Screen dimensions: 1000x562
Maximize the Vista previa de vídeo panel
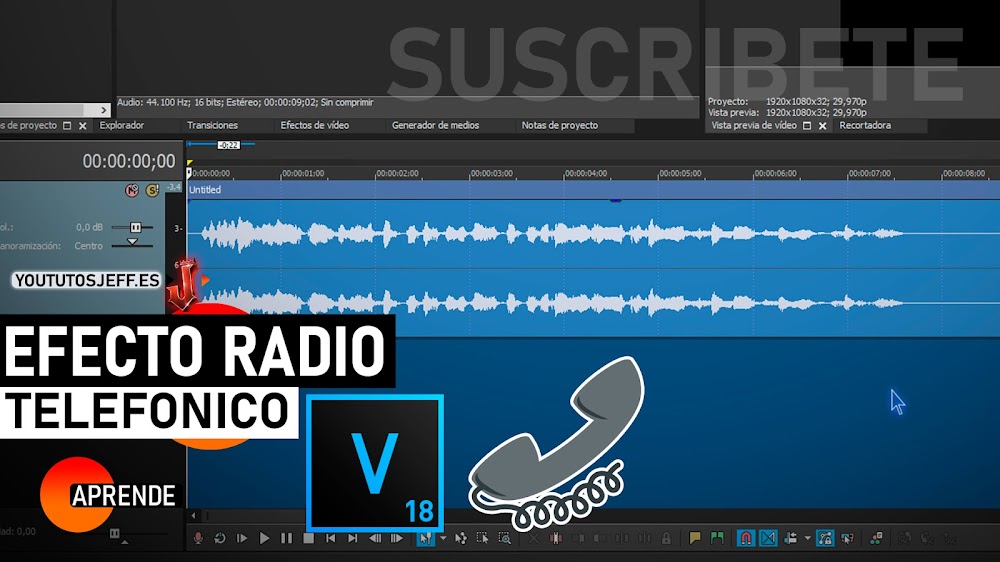807,126
